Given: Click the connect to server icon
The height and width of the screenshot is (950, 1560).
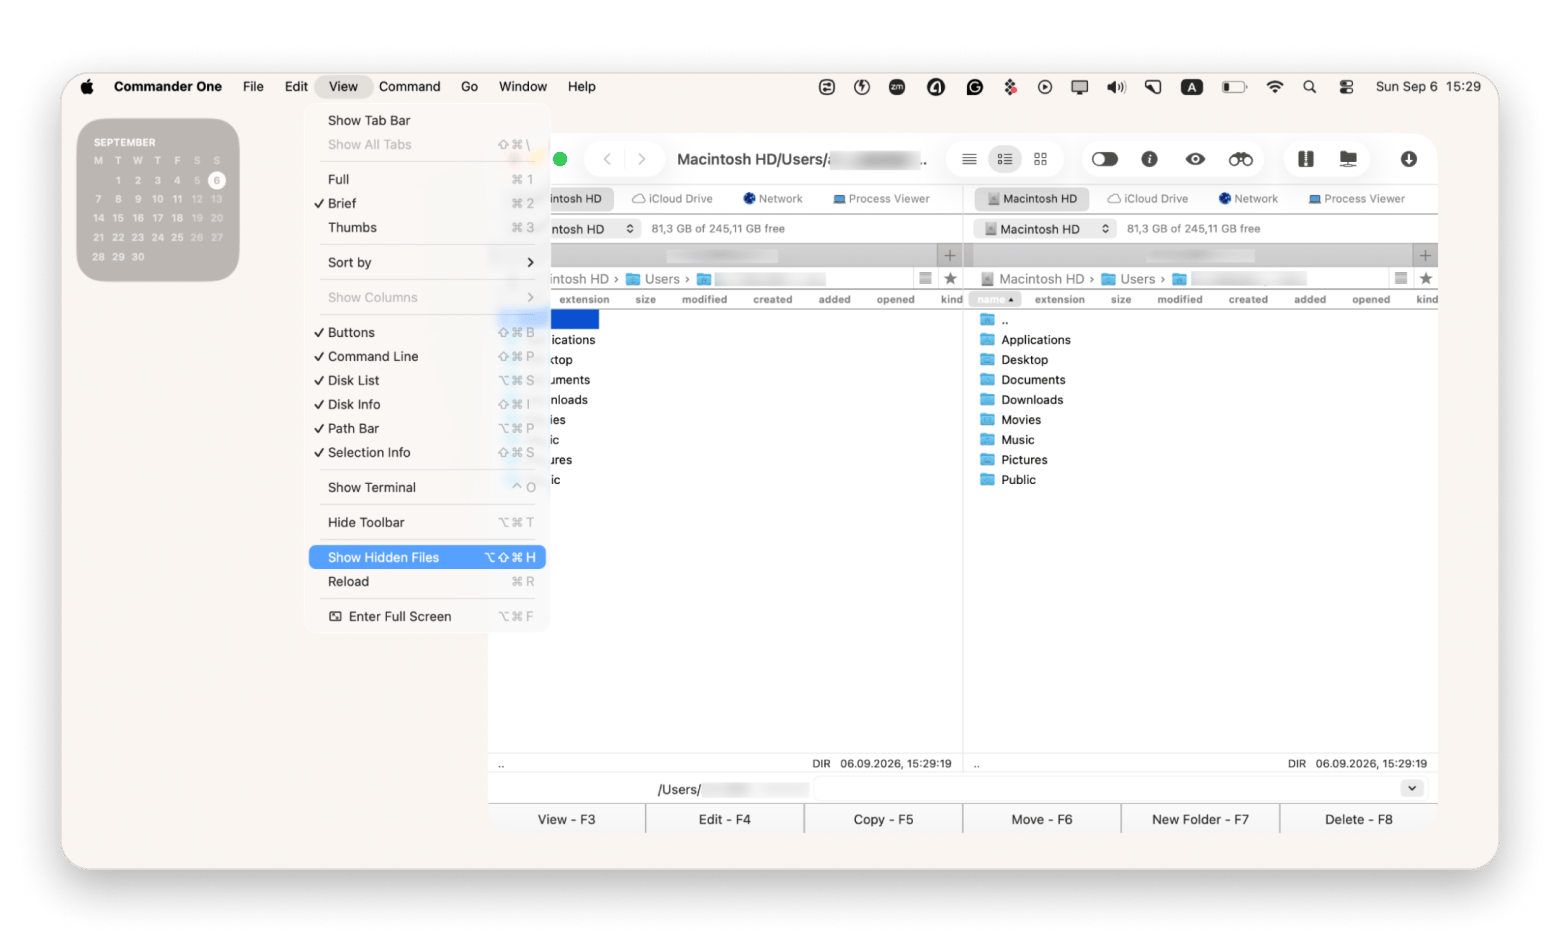Looking at the screenshot, I should click(x=1348, y=159).
